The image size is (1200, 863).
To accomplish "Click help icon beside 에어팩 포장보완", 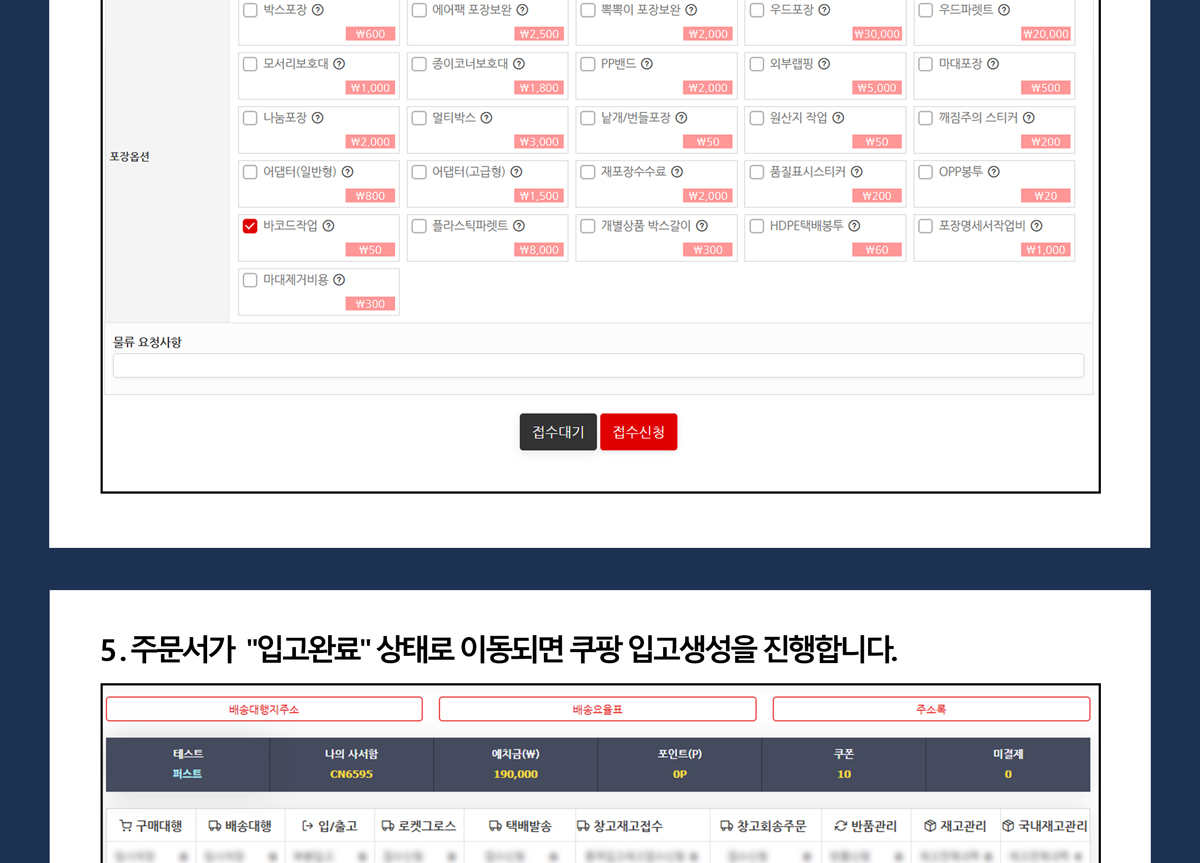I will pyautogui.click(x=522, y=10).
